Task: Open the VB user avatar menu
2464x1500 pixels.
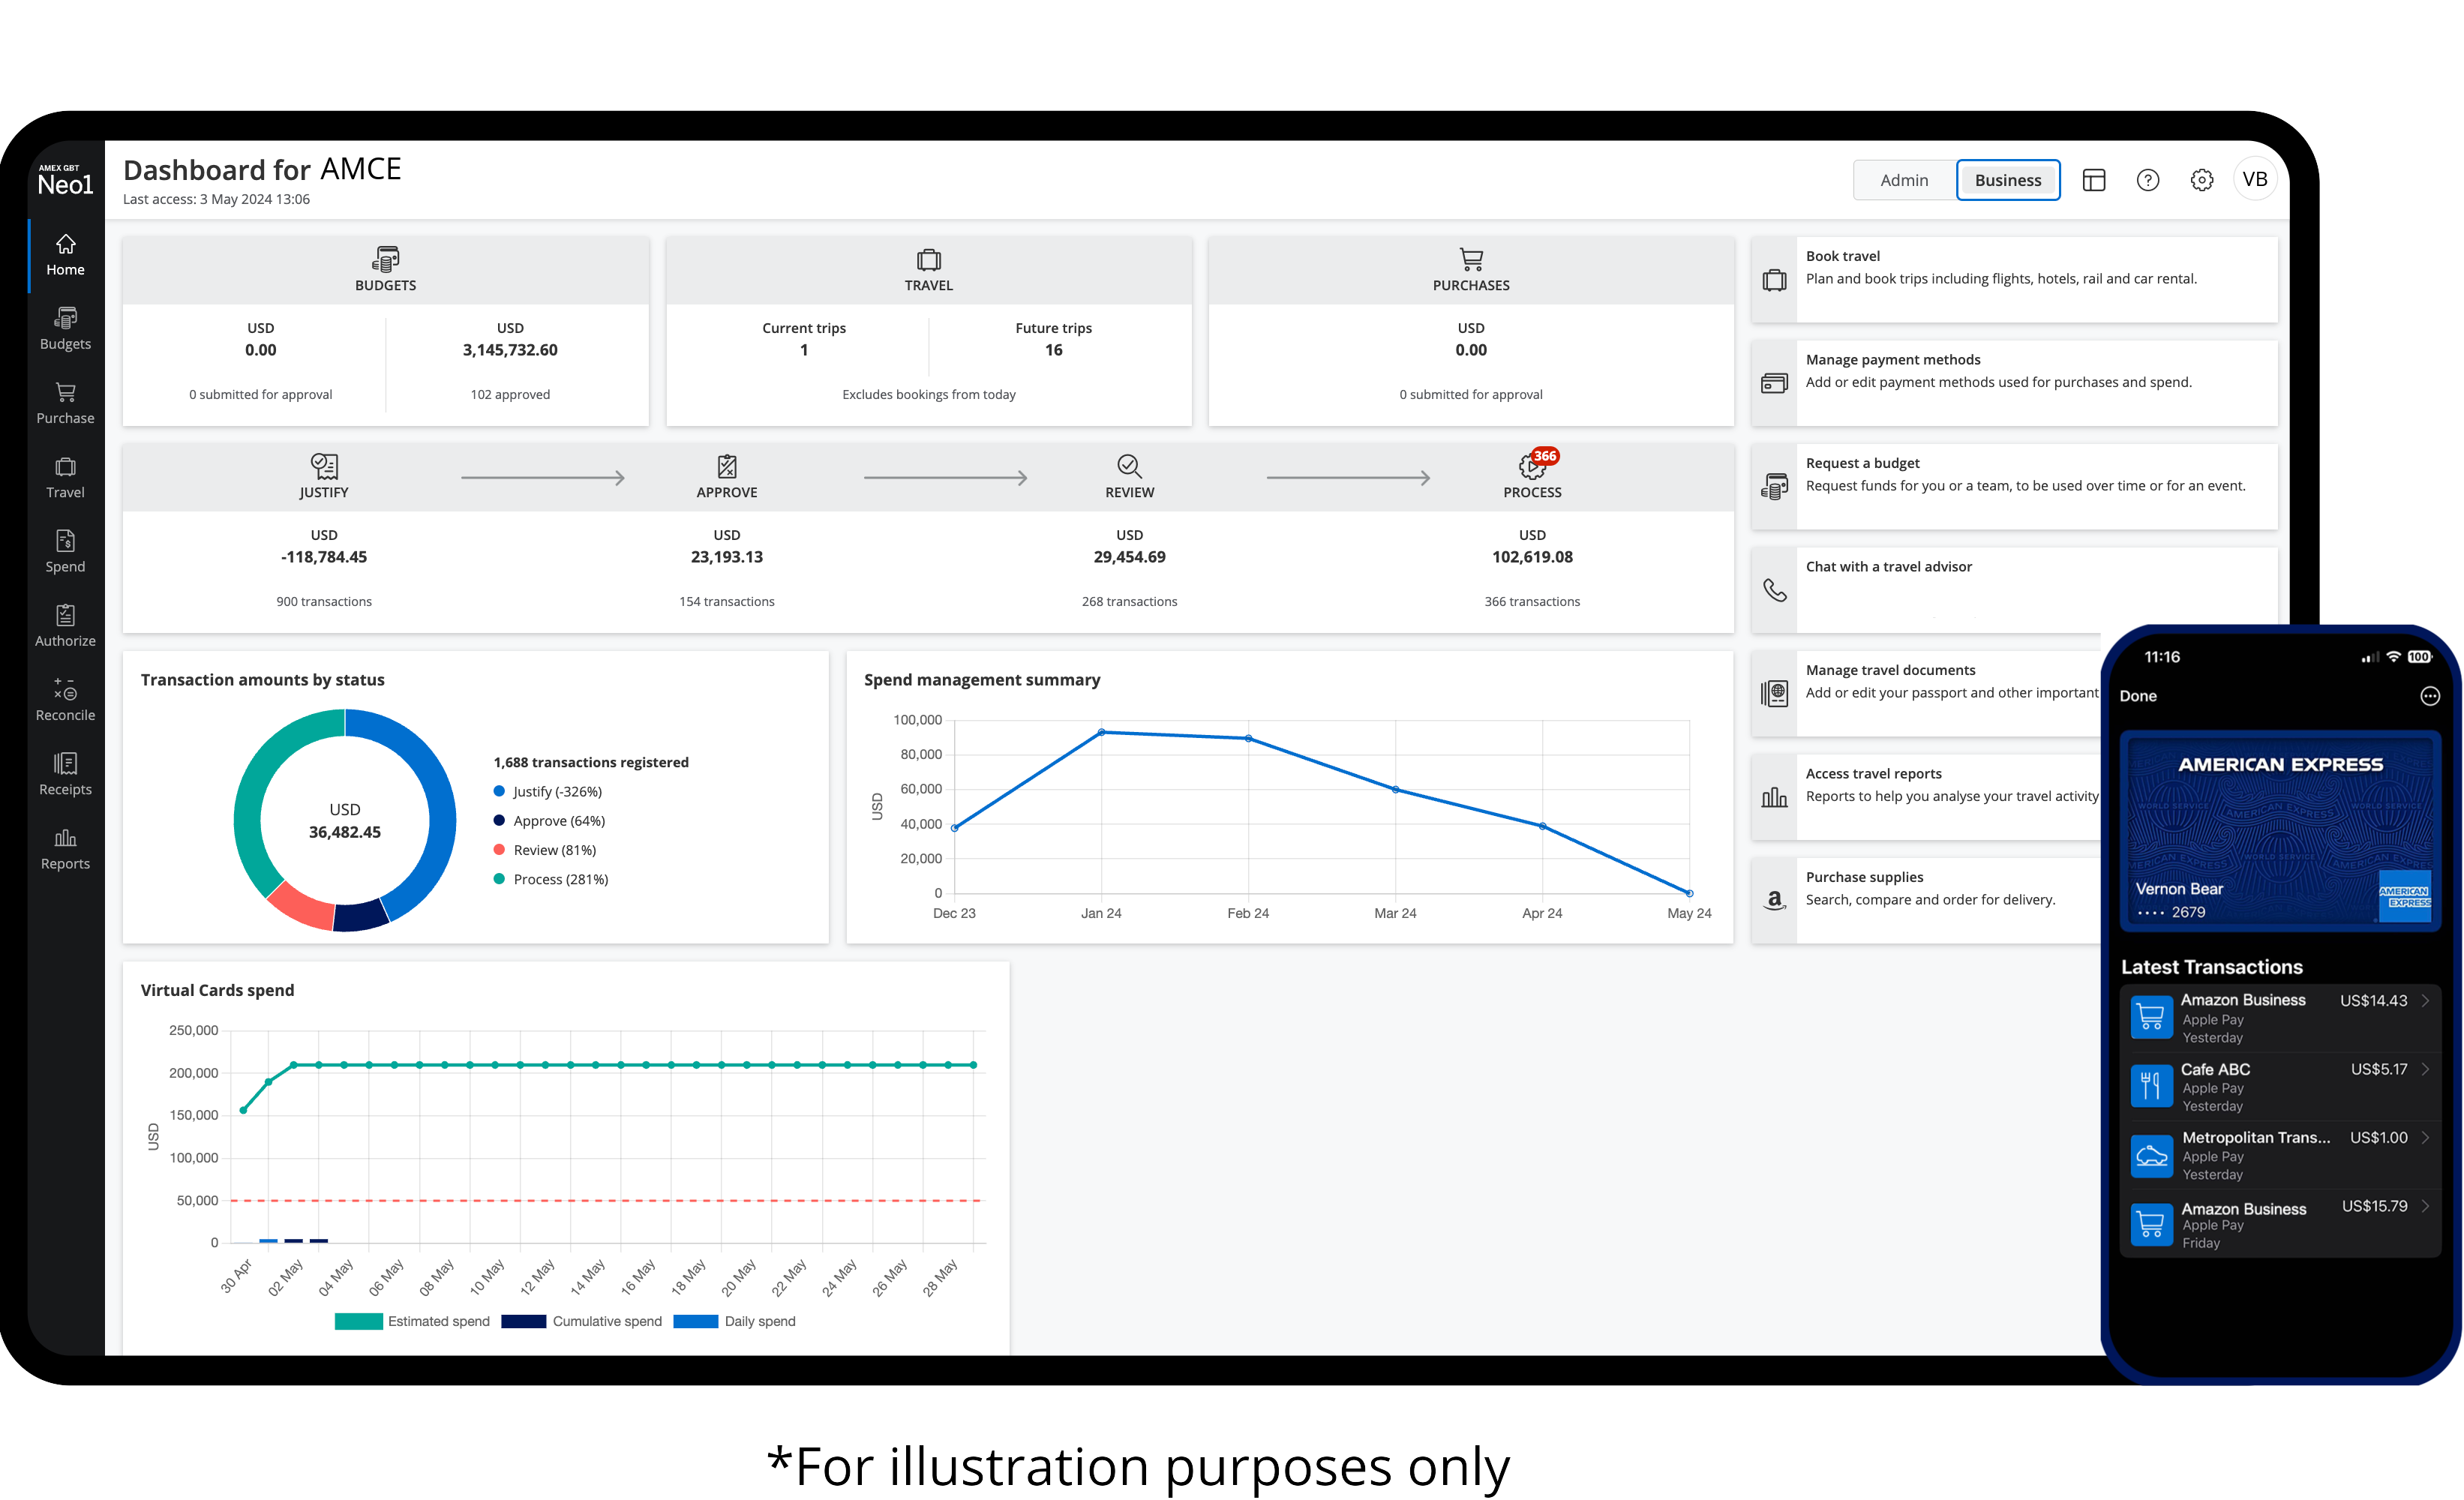Action: coord(2254,180)
